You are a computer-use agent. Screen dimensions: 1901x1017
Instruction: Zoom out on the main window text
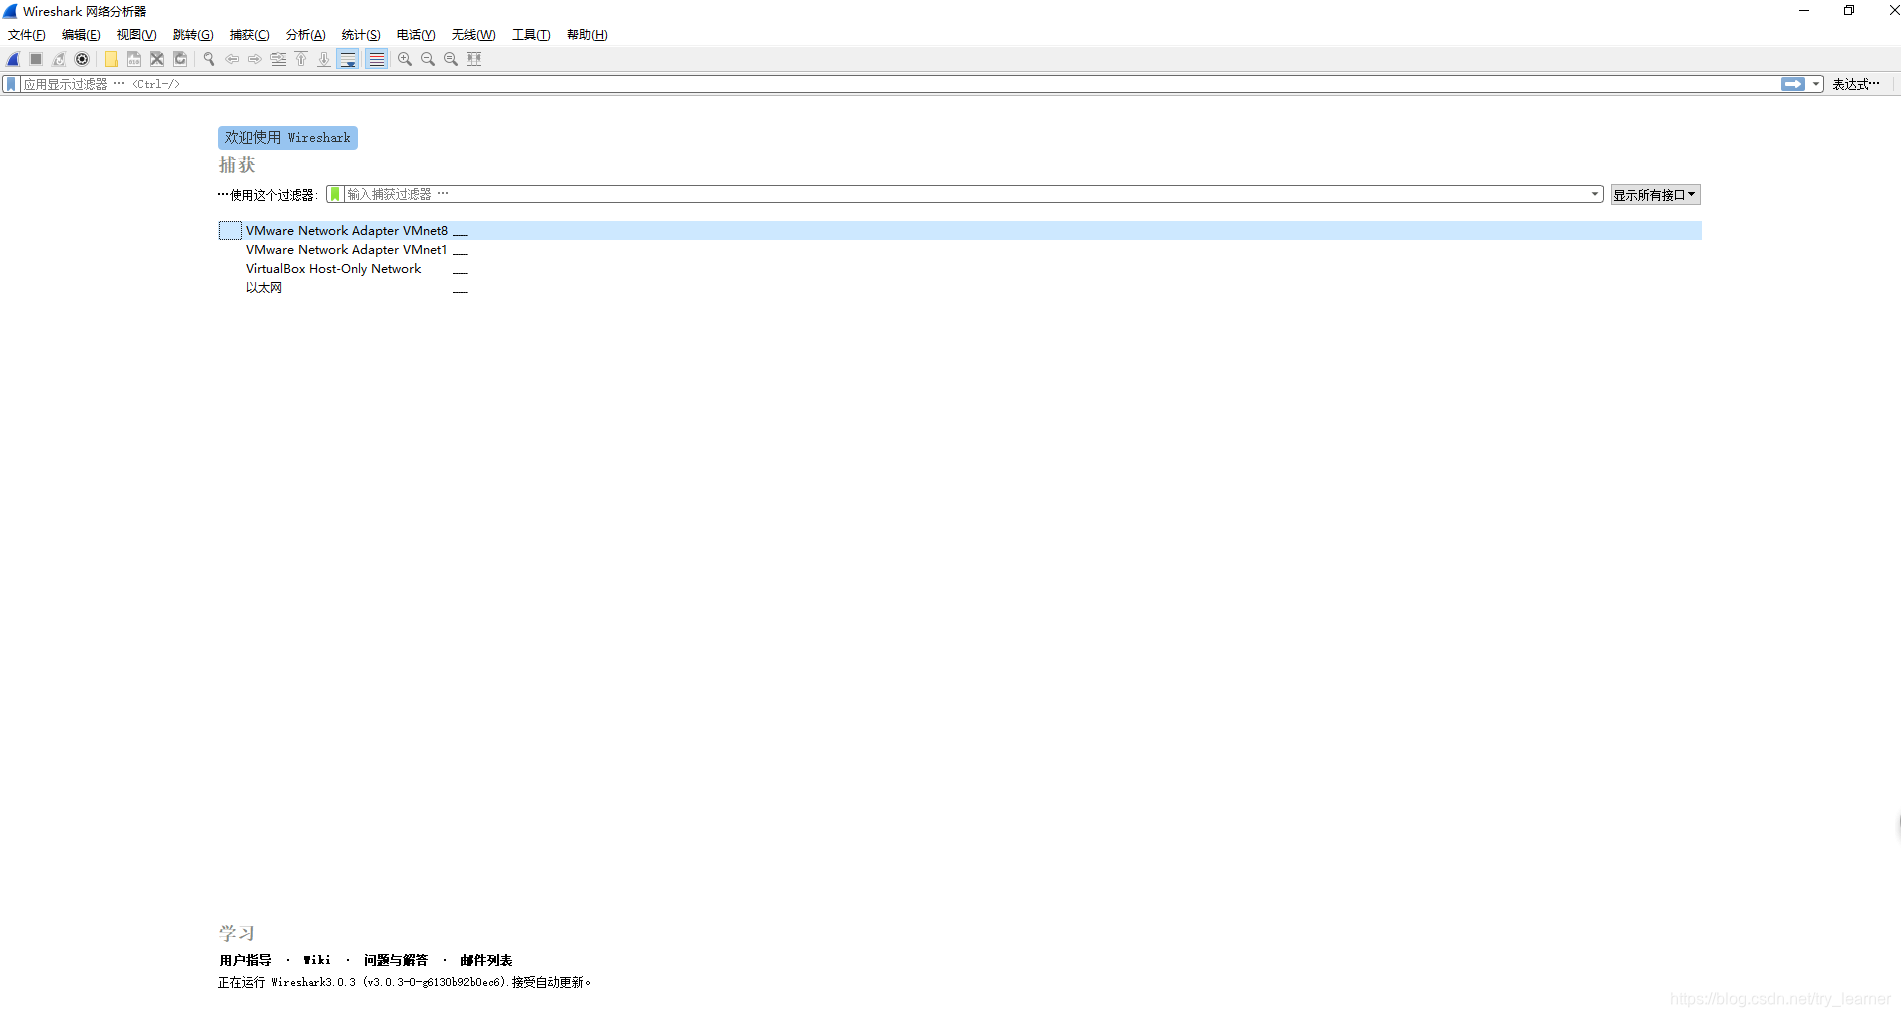428,59
